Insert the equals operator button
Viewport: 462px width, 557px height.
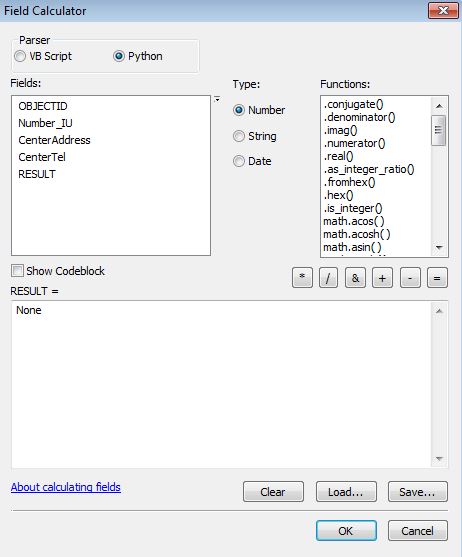pos(437,278)
